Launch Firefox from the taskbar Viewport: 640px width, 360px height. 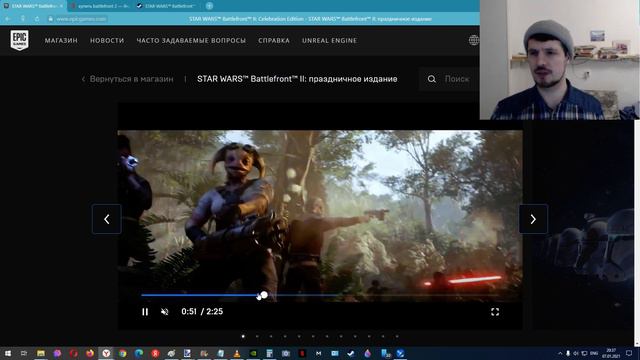coord(90,353)
